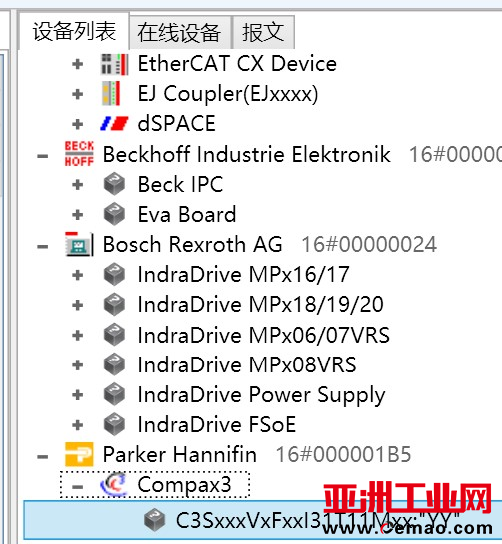Click the Compax3 device icon
This screenshot has width=502, height=544.
tap(114, 484)
